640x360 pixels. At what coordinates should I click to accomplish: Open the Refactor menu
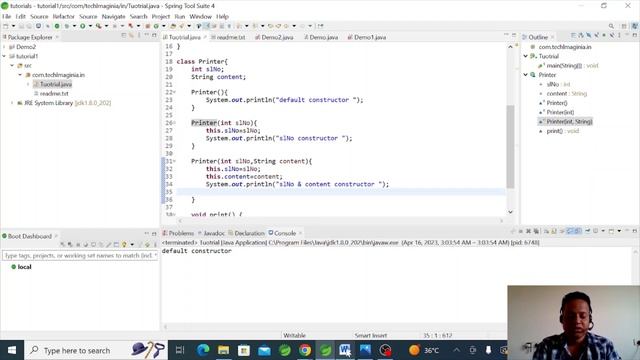point(64,16)
